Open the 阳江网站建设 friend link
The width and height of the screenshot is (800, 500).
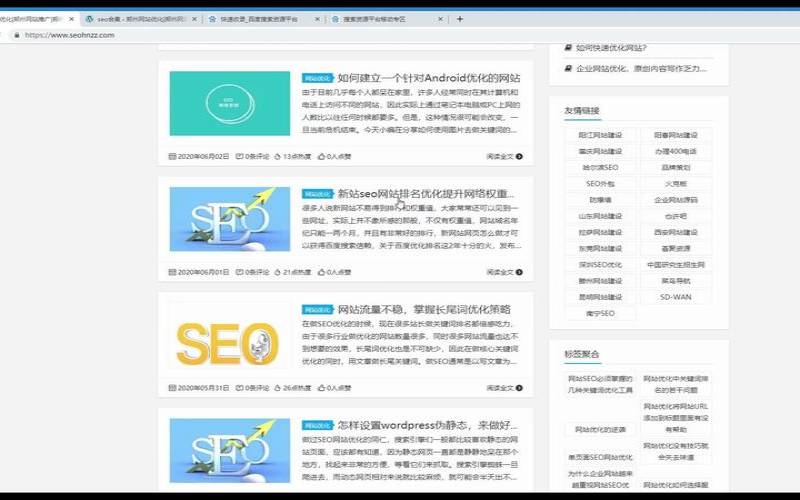click(601, 135)
